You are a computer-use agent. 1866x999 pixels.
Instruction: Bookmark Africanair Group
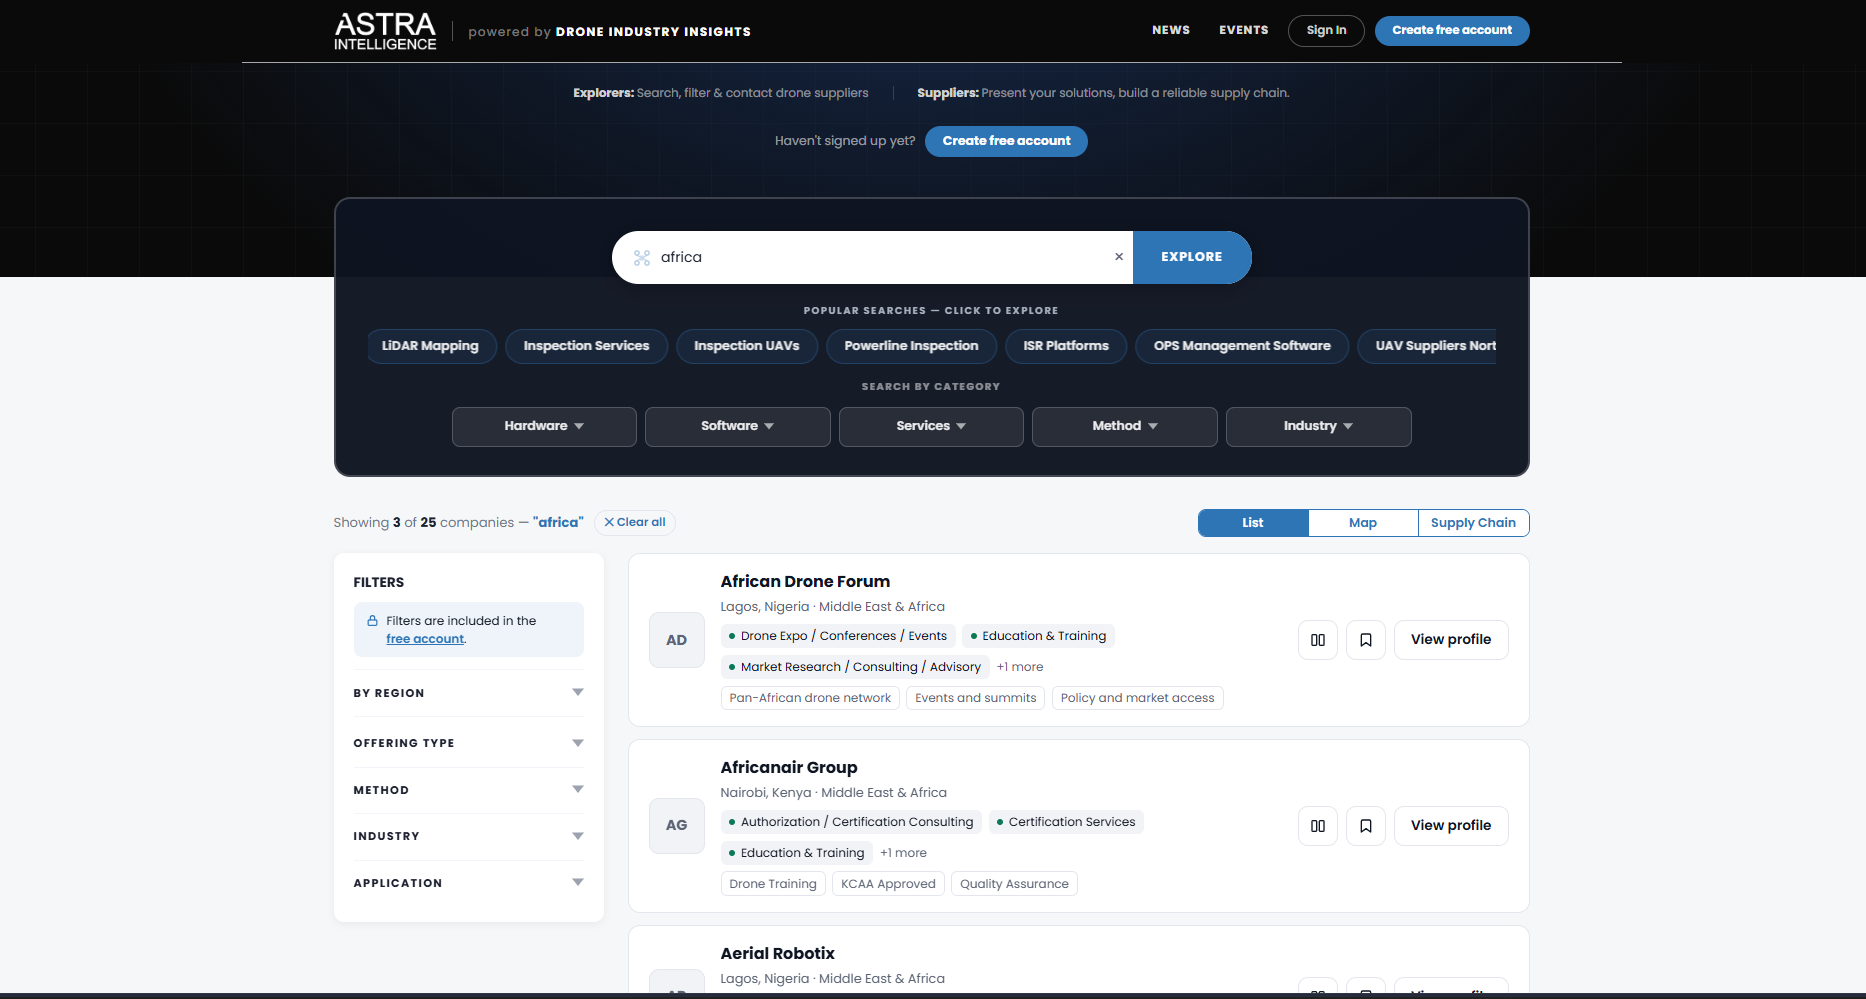click(x=1366, y=826)
